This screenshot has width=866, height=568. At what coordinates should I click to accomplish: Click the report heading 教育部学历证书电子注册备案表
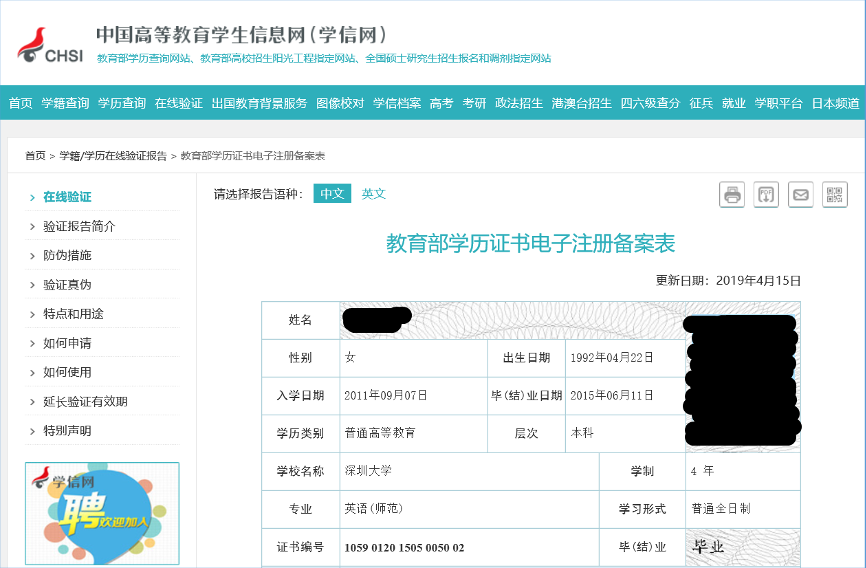(x=530, y=243)
